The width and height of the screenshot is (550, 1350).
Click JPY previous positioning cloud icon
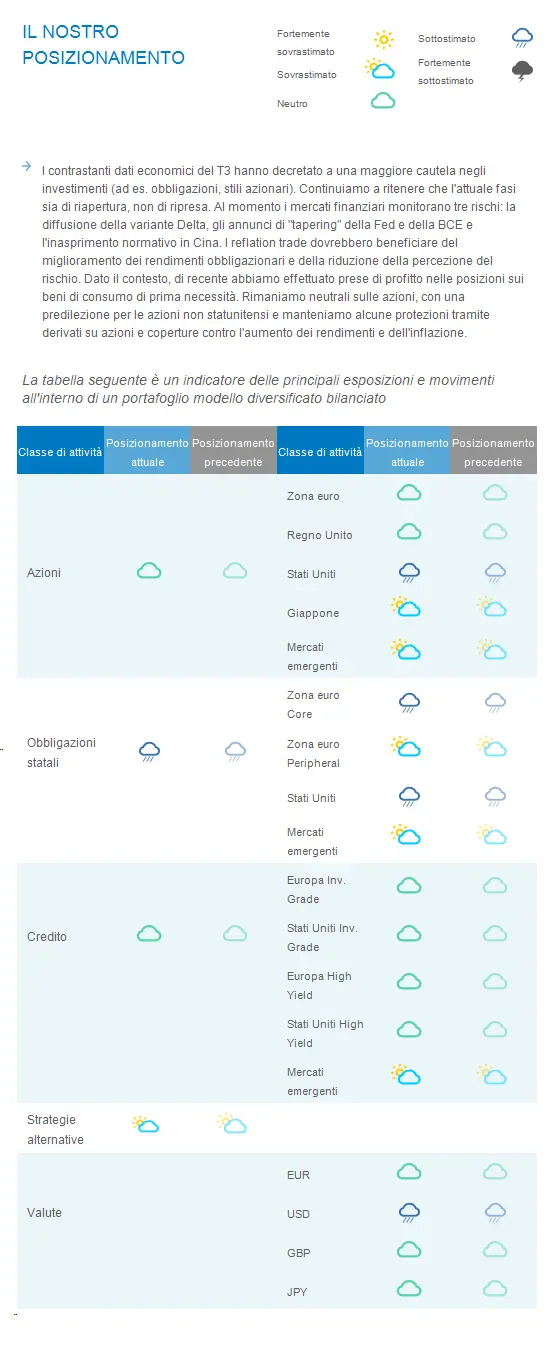click(x=495, y=1288)
